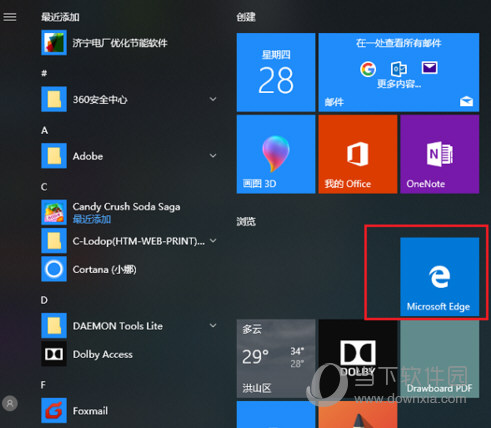Expand DAEMON Tools Lite chevron

click(x=213, y=325)
